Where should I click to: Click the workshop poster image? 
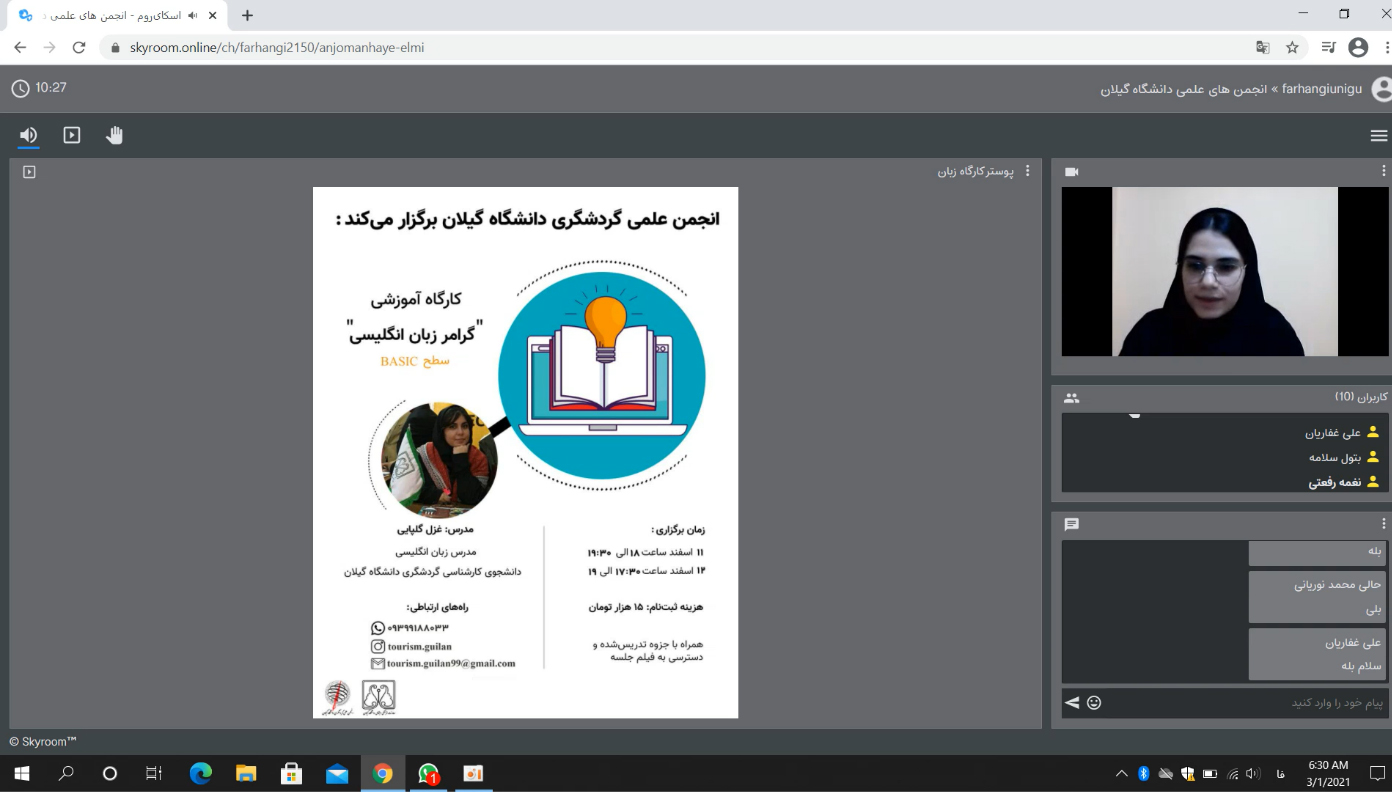pyautogui.click(x=525, y=452)
